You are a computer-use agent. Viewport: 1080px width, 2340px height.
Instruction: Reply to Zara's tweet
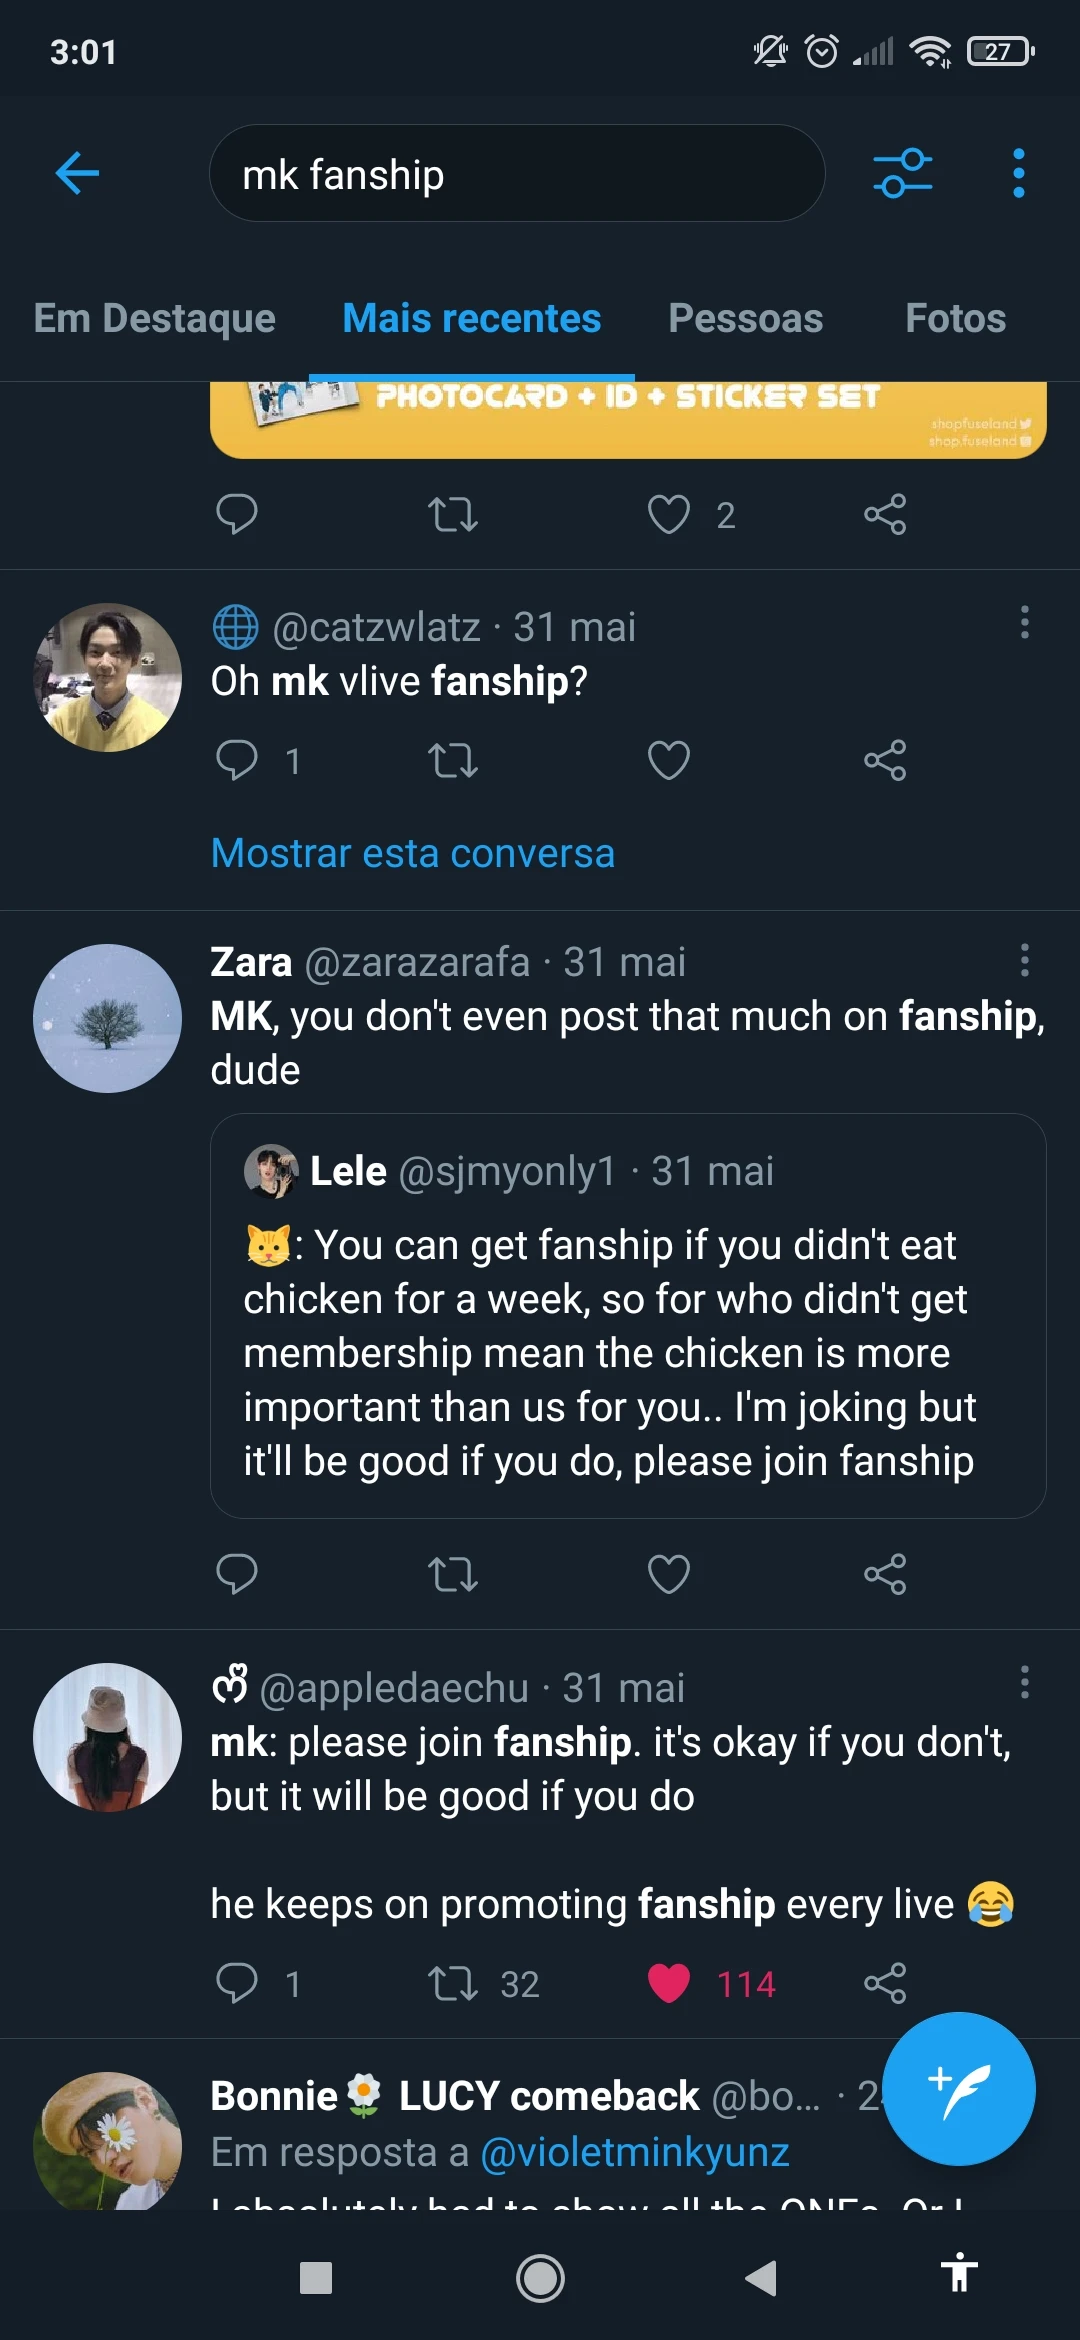[237, 1574]
